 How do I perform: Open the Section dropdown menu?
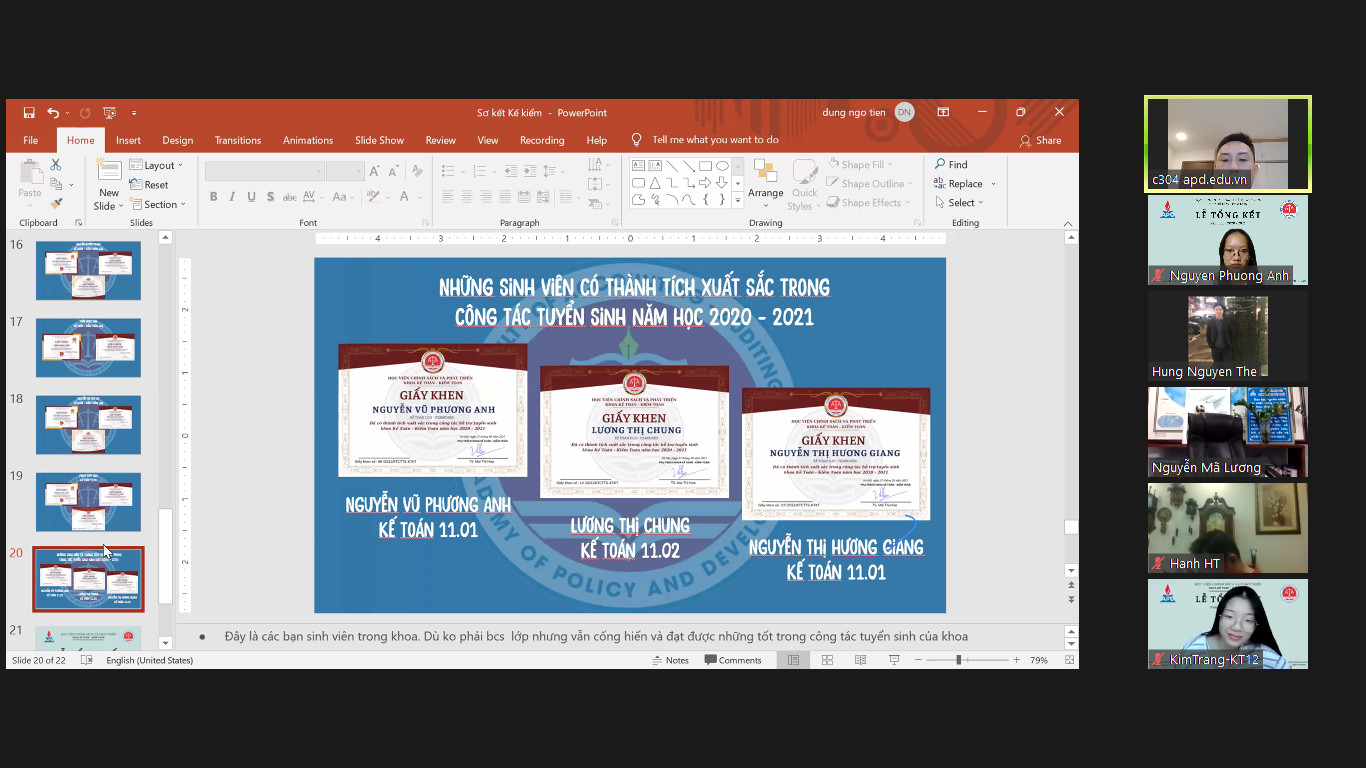(159, 204)
